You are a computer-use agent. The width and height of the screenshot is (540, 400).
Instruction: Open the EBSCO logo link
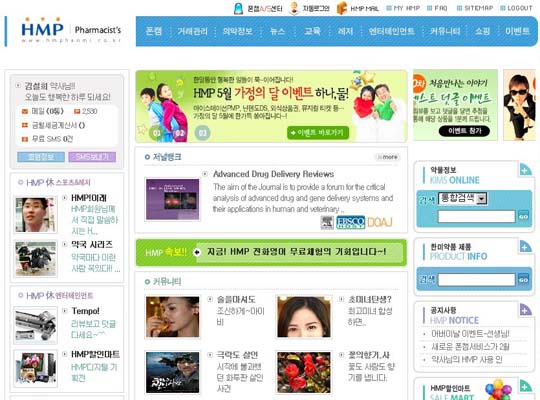click(x=351, y=223)
